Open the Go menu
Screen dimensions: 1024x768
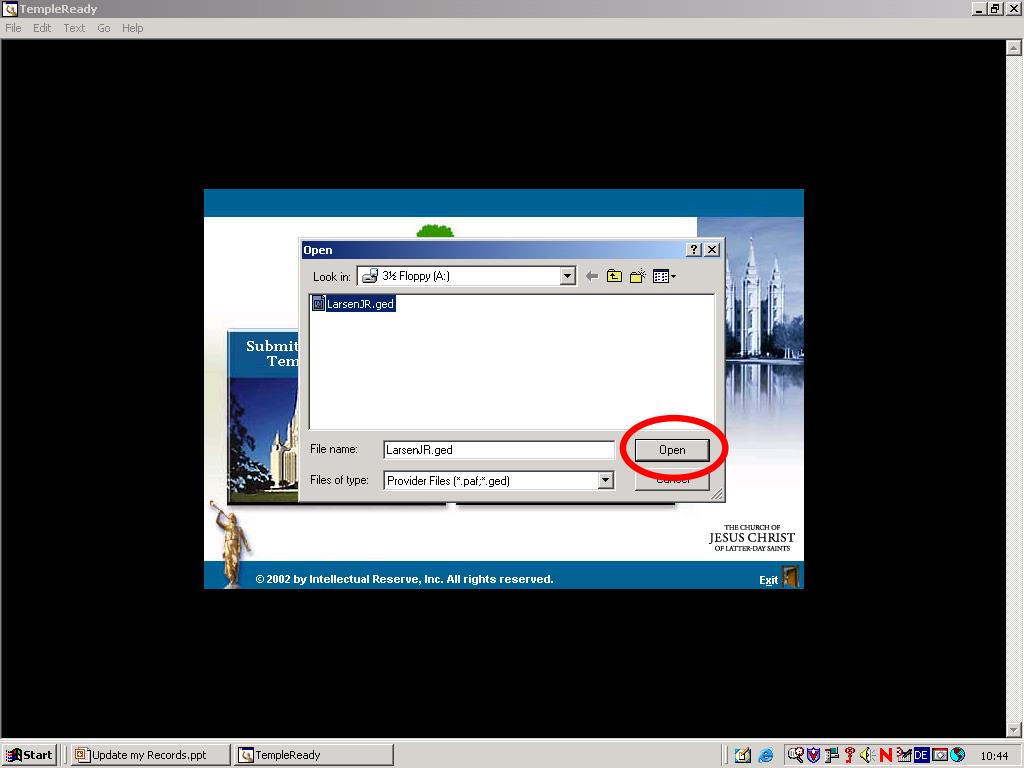tap(103, 28)
